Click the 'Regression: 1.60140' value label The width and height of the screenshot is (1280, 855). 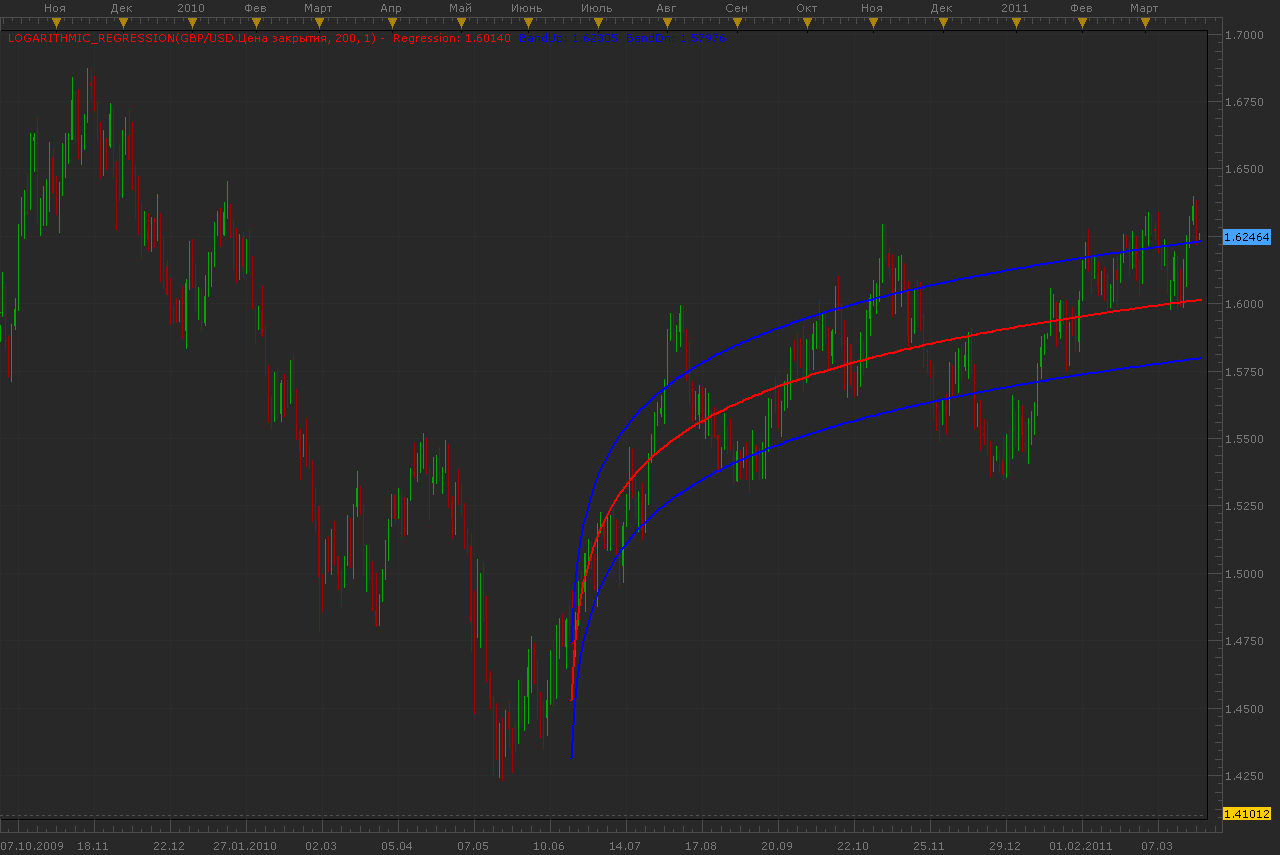(x=452, y=38)
